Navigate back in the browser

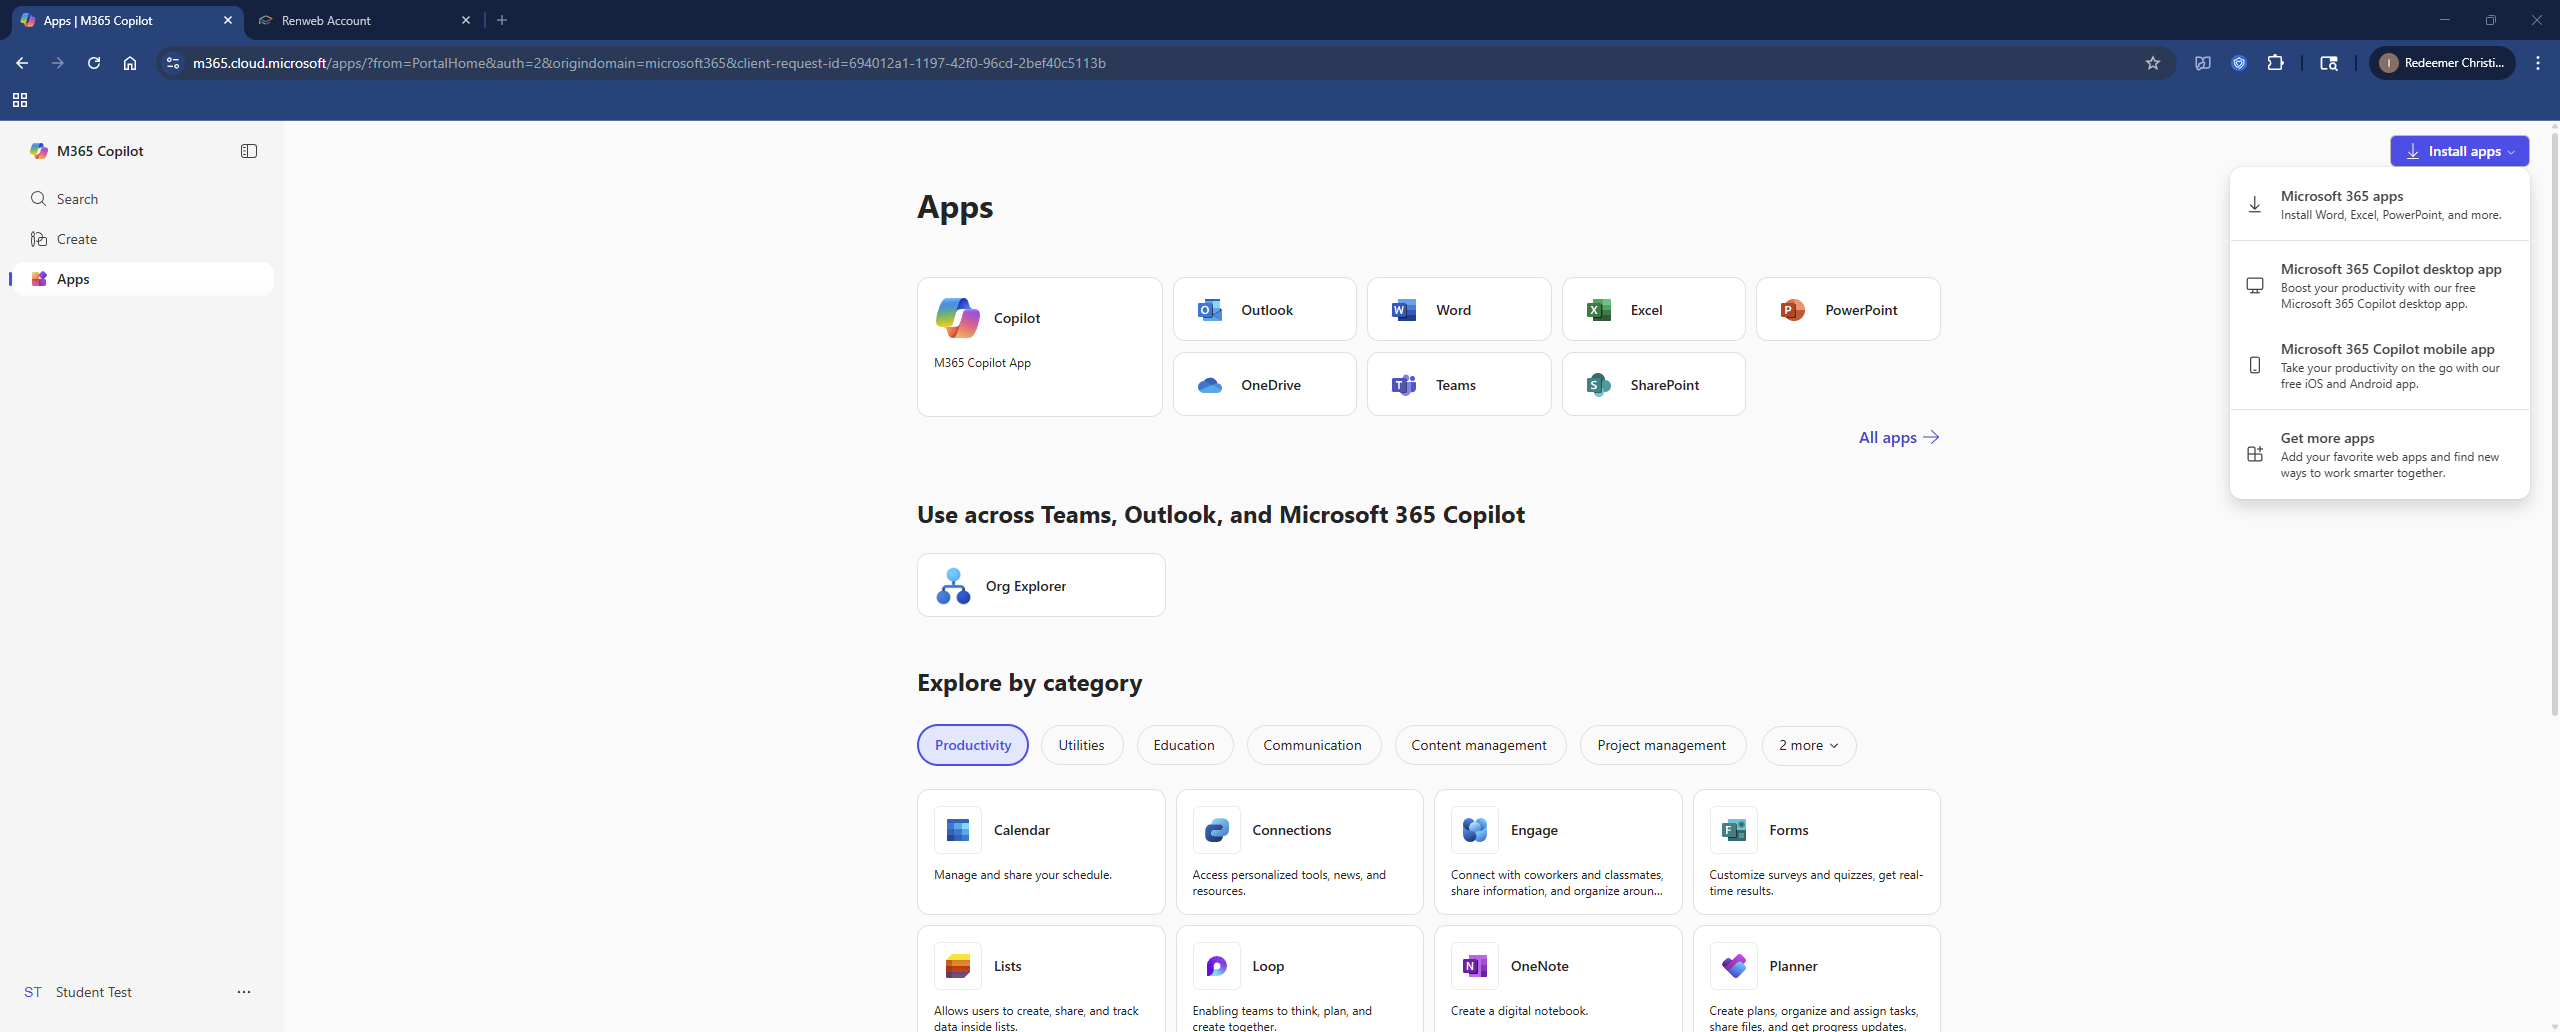(22, 63)
